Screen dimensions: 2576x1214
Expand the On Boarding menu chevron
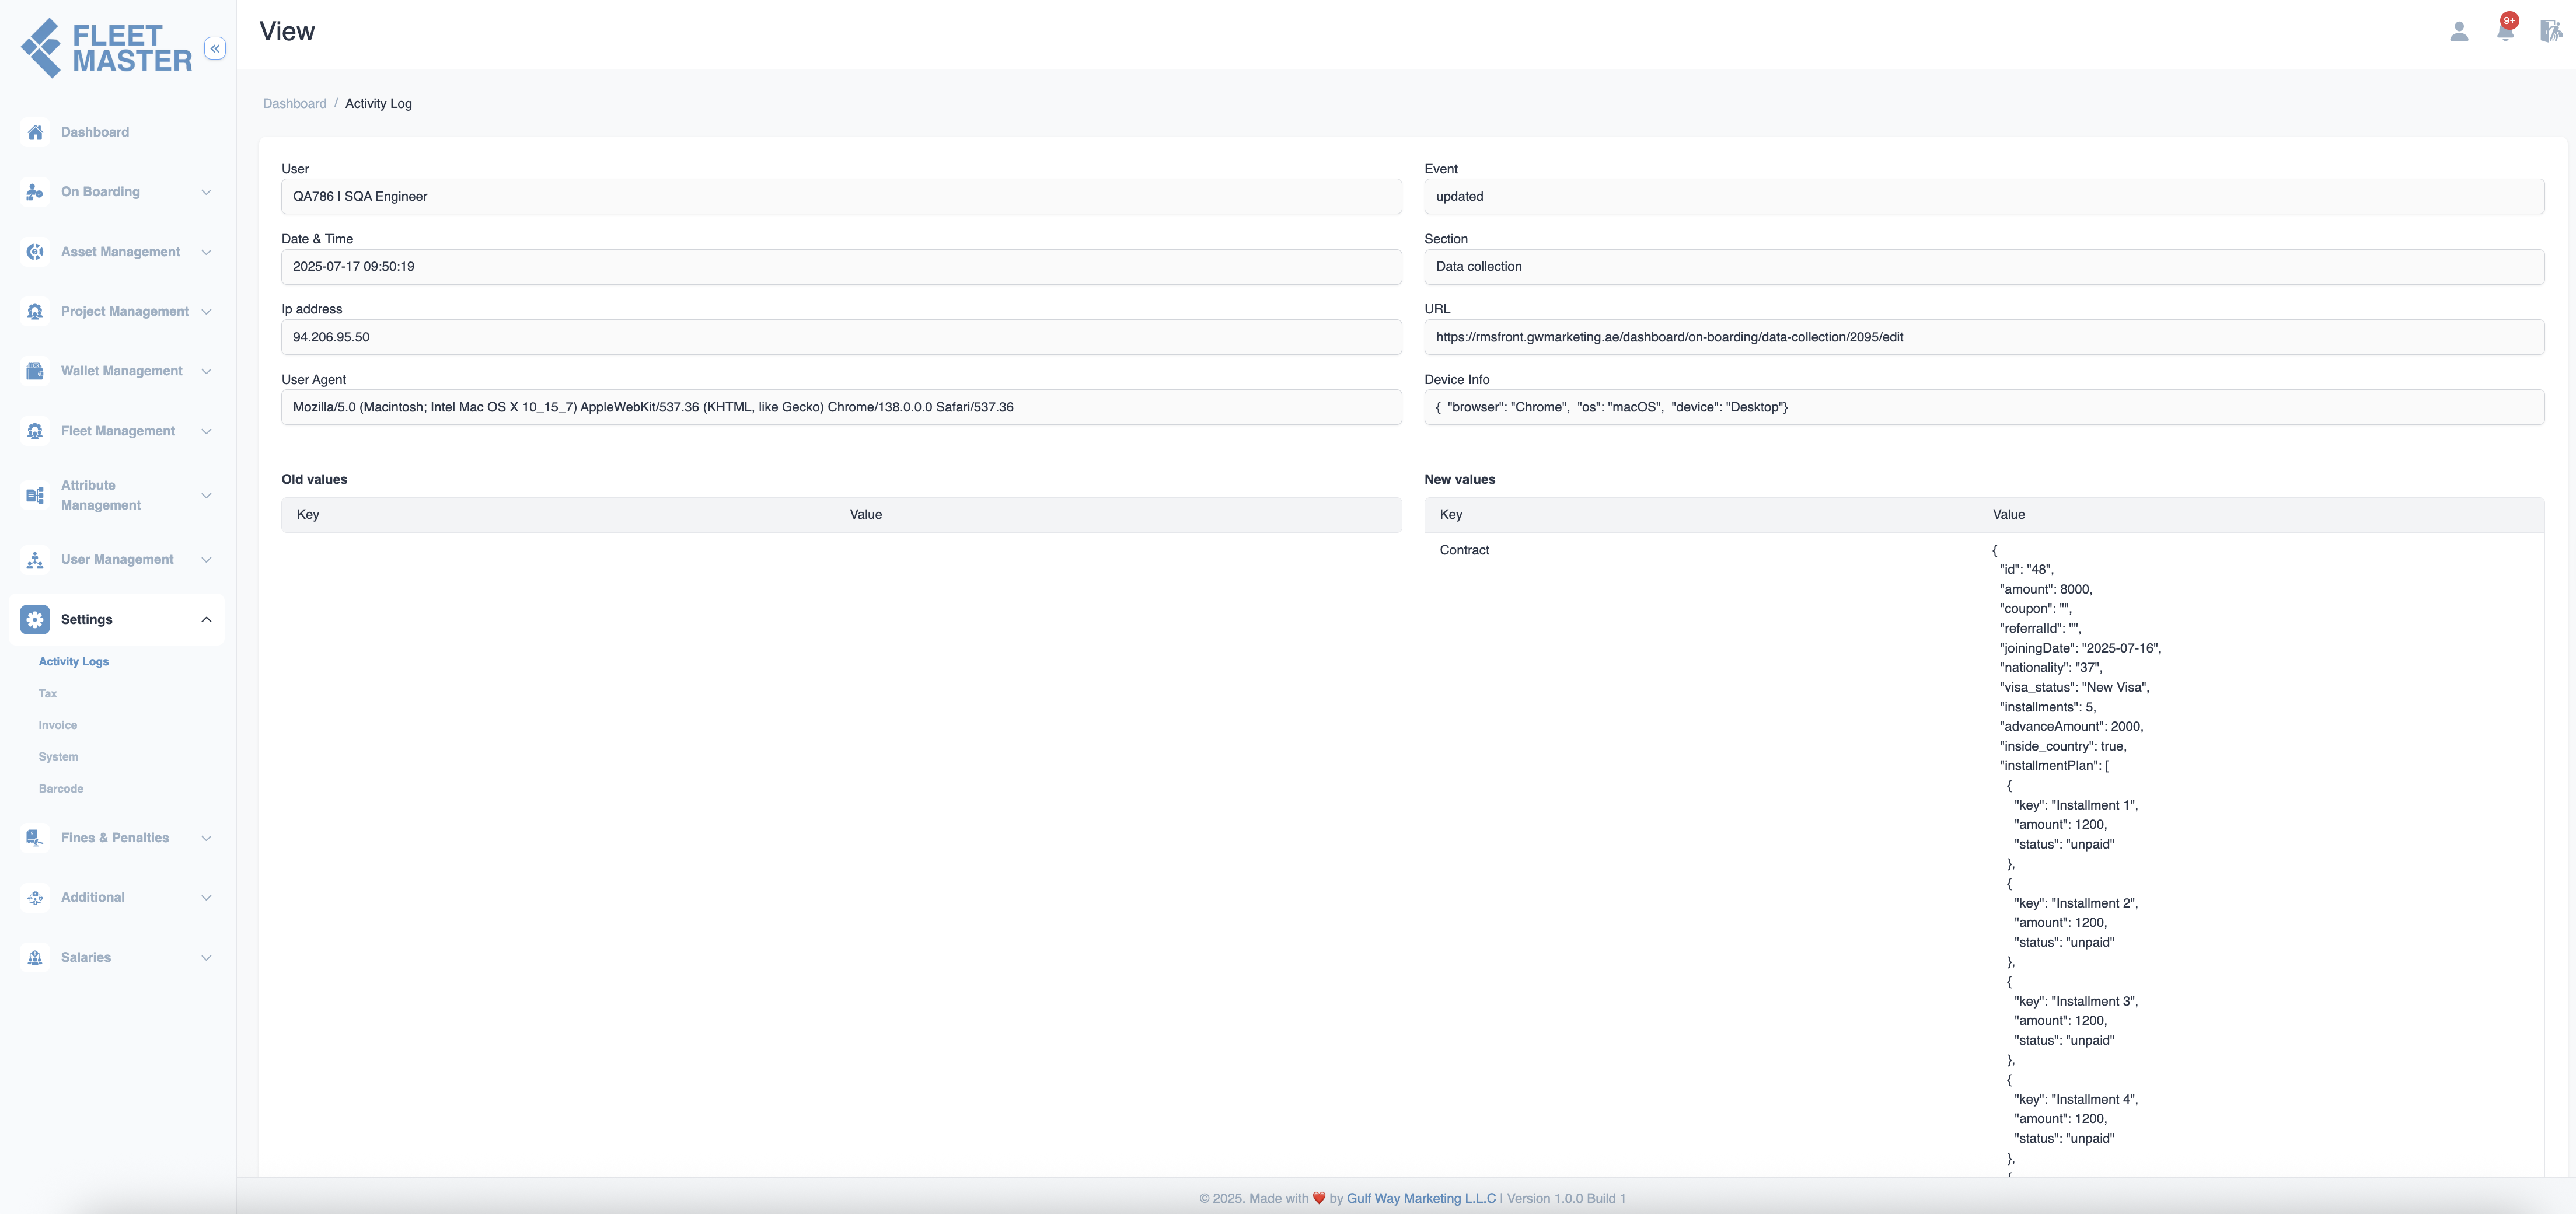pyautogui.click(x=206, y=192)
